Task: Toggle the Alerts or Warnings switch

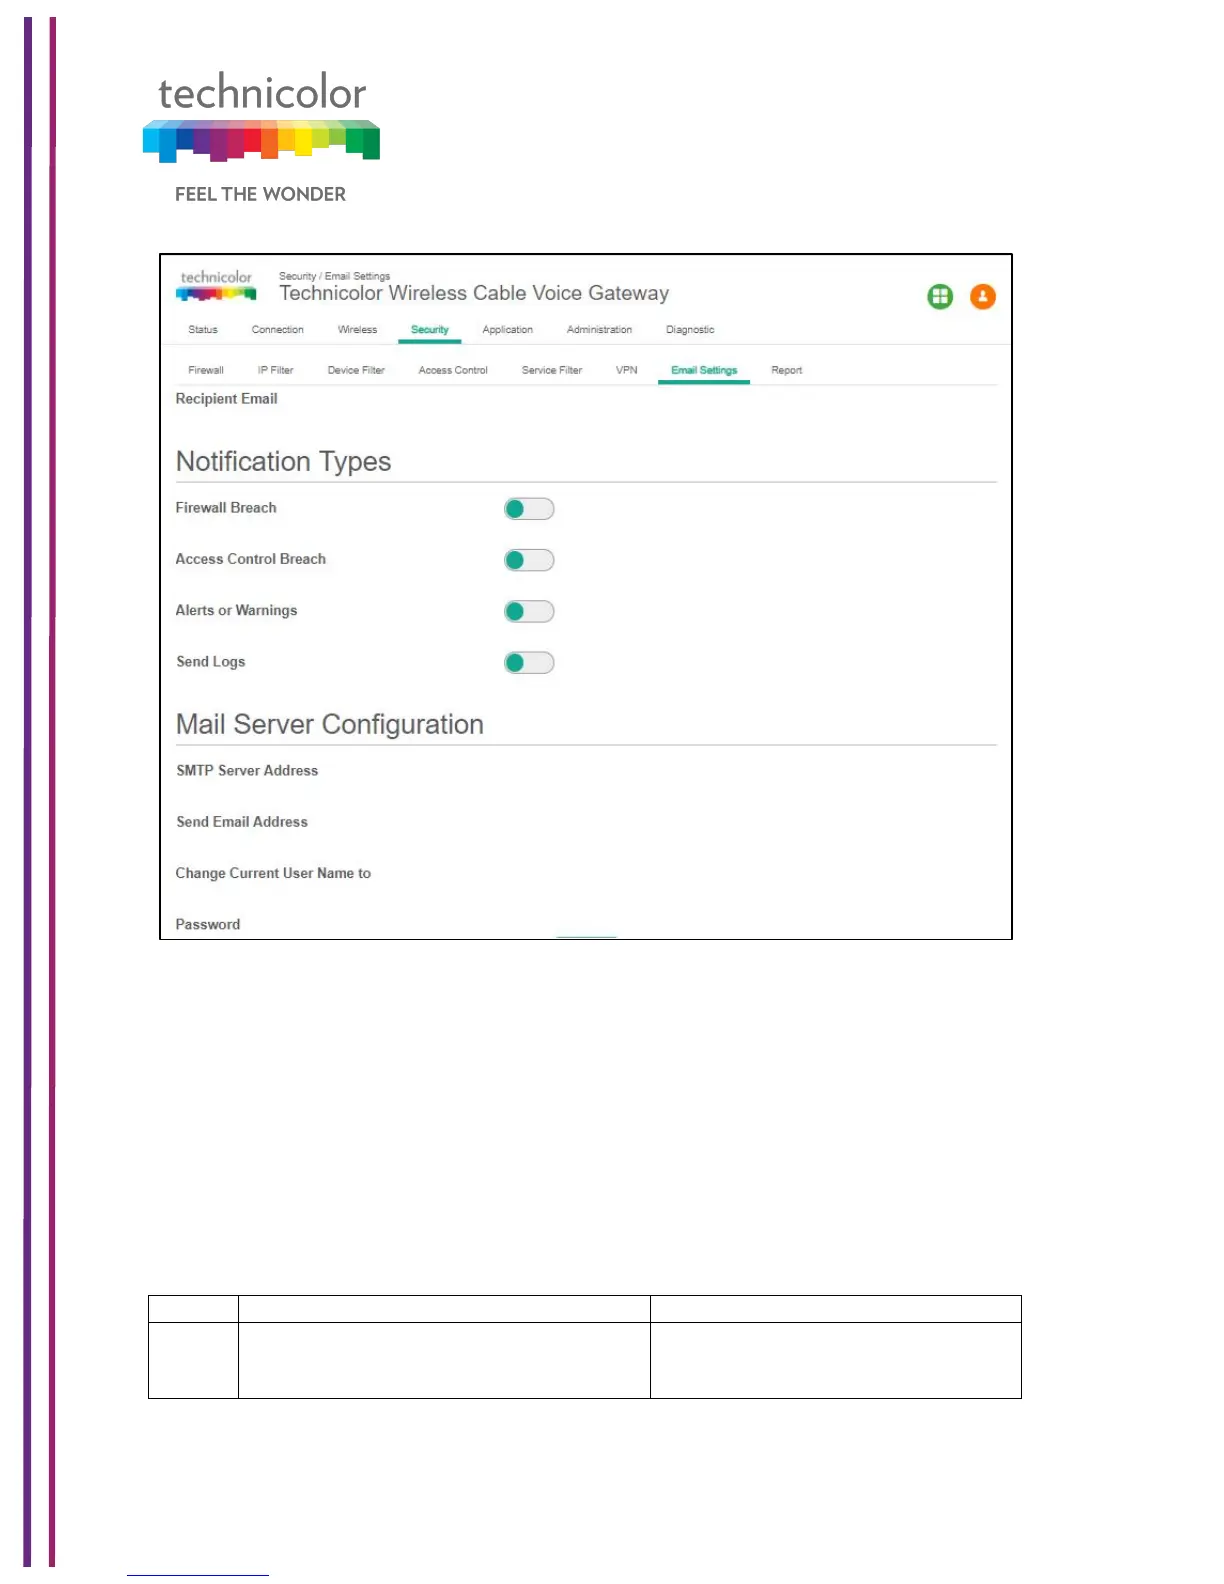Action: point(529,611)
